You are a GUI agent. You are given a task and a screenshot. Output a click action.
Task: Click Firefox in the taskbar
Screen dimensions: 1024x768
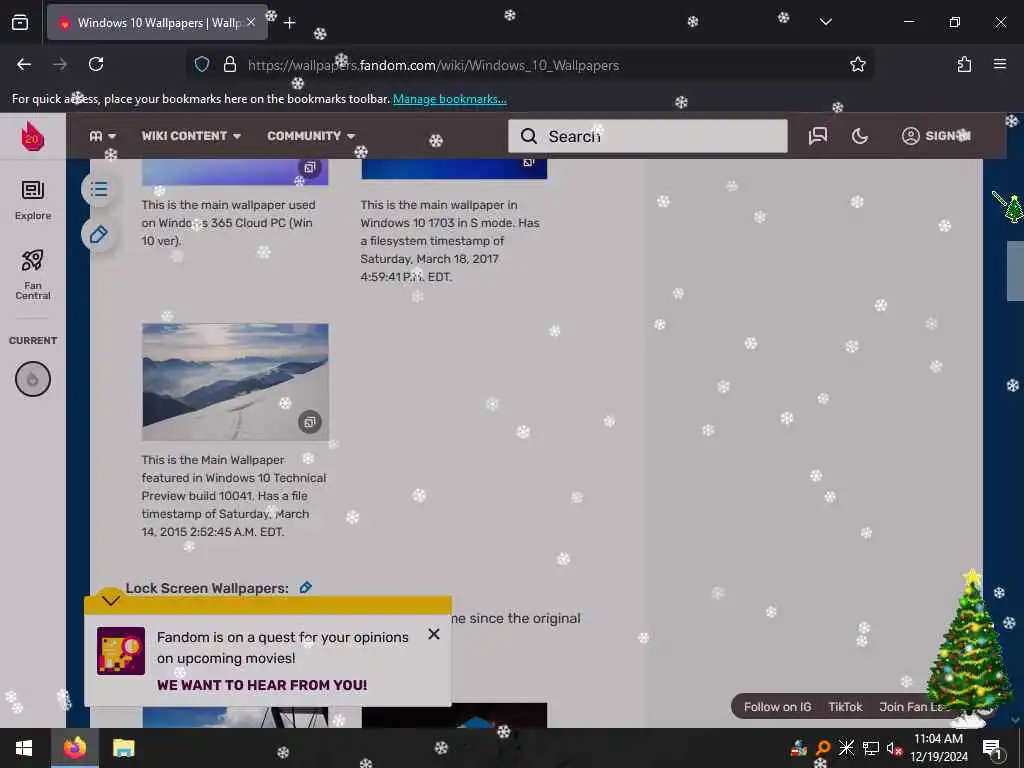(74, 748)
